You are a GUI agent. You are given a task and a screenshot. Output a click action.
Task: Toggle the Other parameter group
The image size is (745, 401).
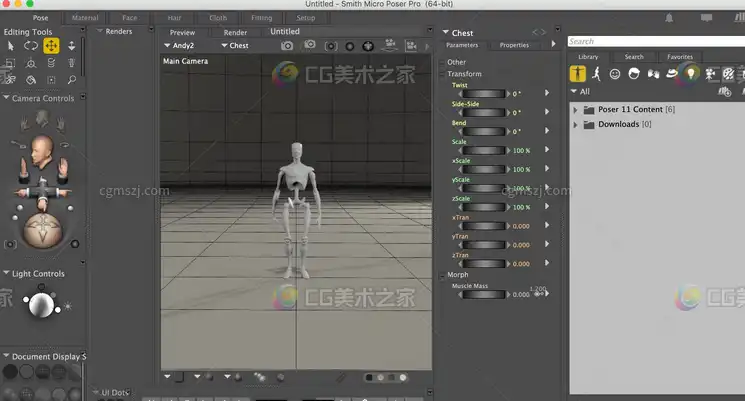click(x=444, y=62)
